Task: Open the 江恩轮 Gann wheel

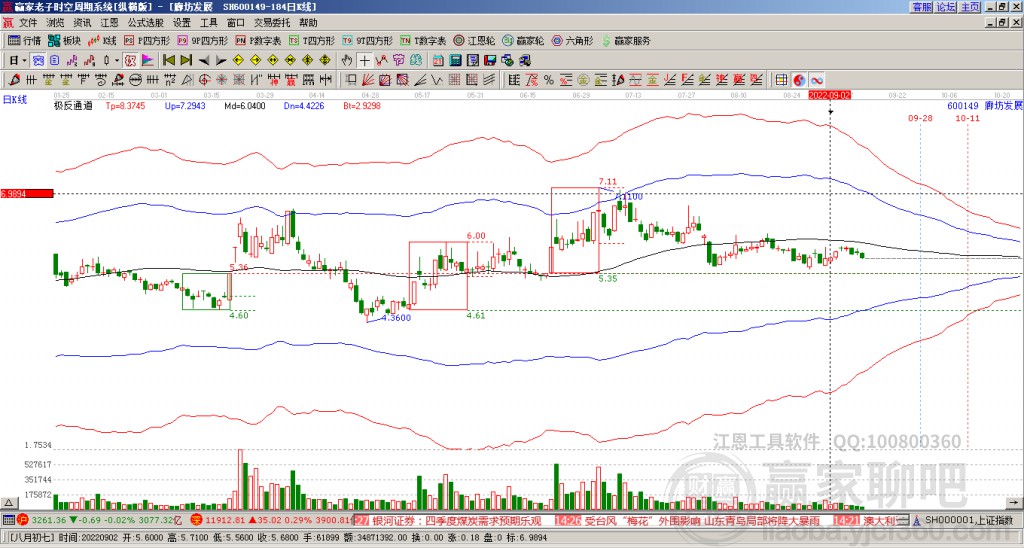Action: (475, 40)
